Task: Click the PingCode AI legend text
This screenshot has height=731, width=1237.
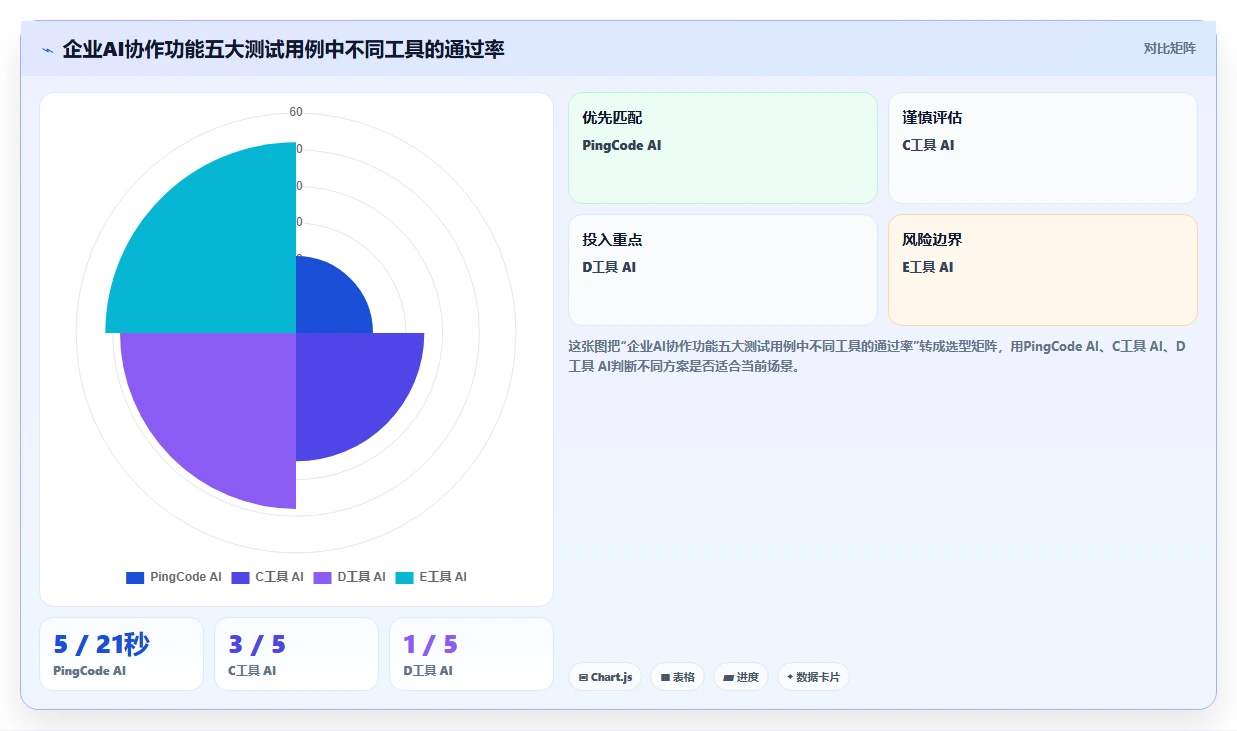Action: pyautogui.click(x=186, y=577)
